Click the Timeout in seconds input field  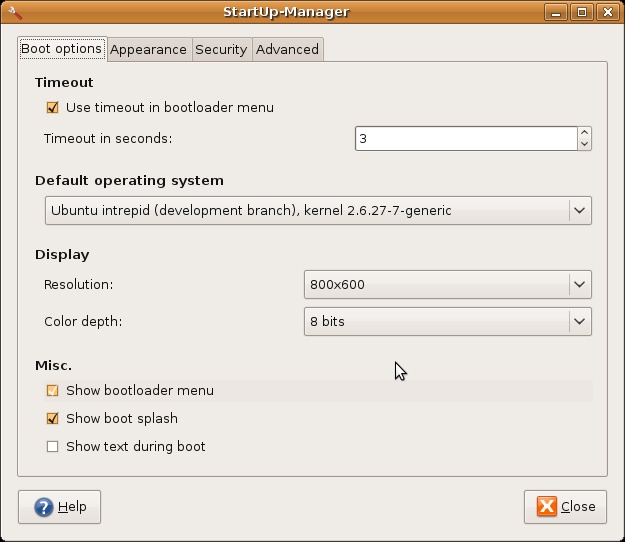click(x=466, y=139)
